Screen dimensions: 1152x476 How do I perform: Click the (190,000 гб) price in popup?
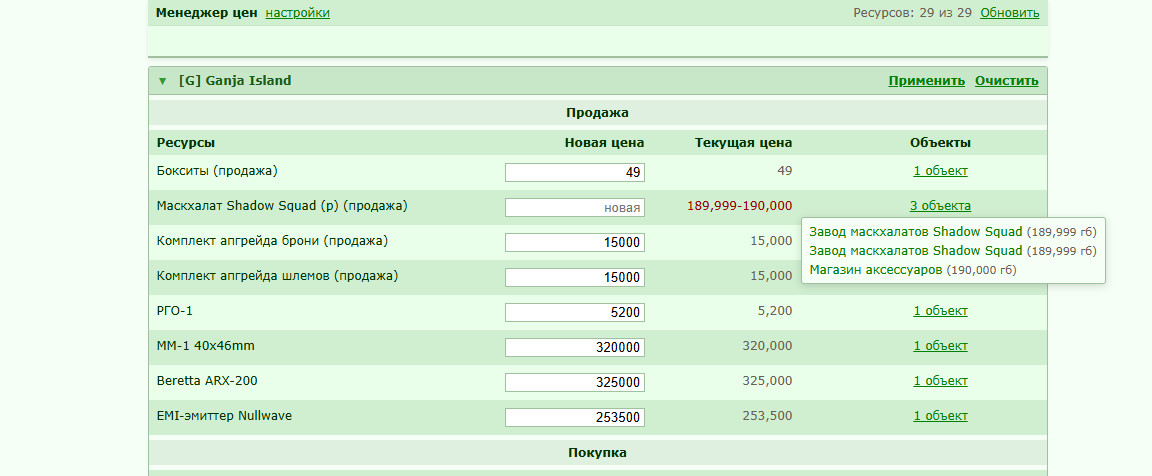[x=982, y=270]
